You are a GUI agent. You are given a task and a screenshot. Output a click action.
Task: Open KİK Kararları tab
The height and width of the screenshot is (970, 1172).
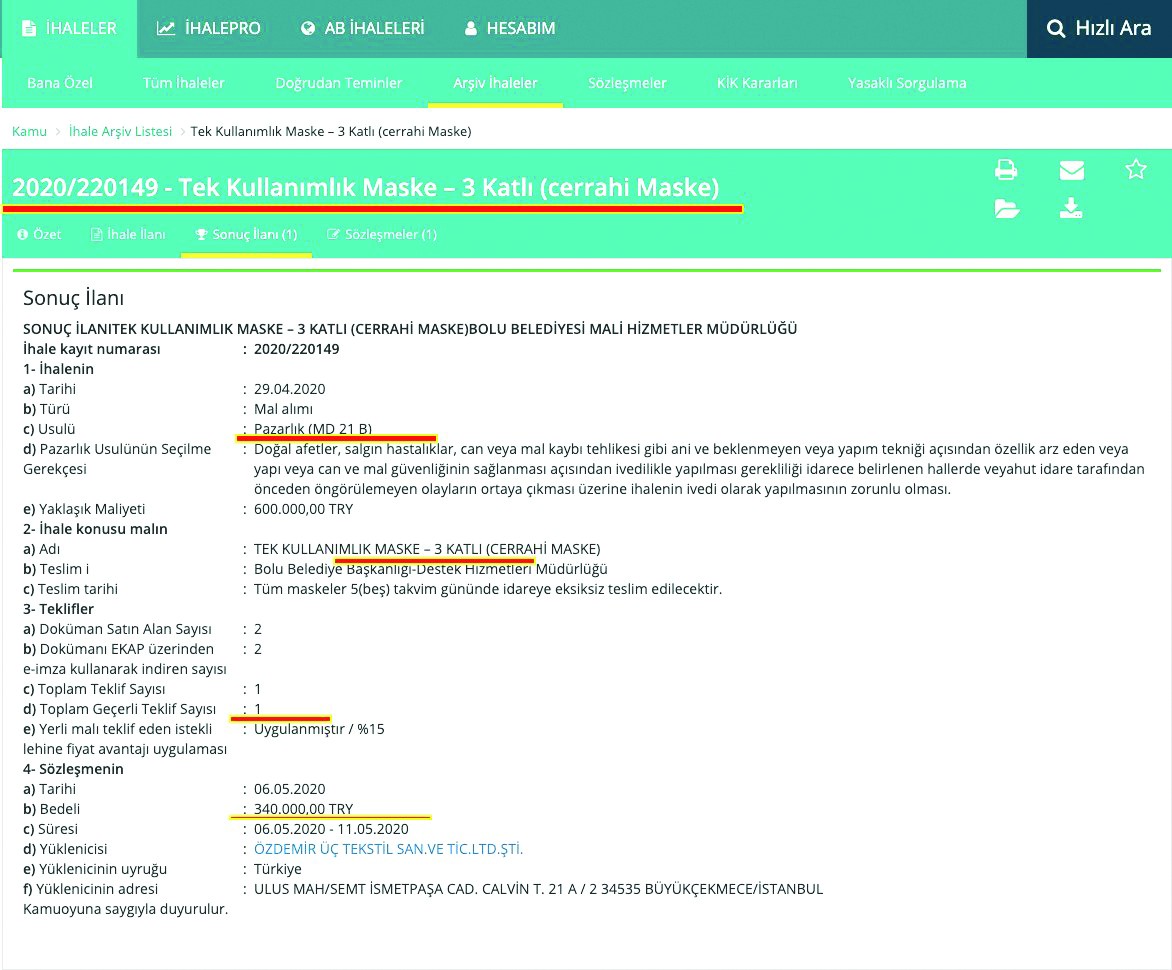pos(757,83)
